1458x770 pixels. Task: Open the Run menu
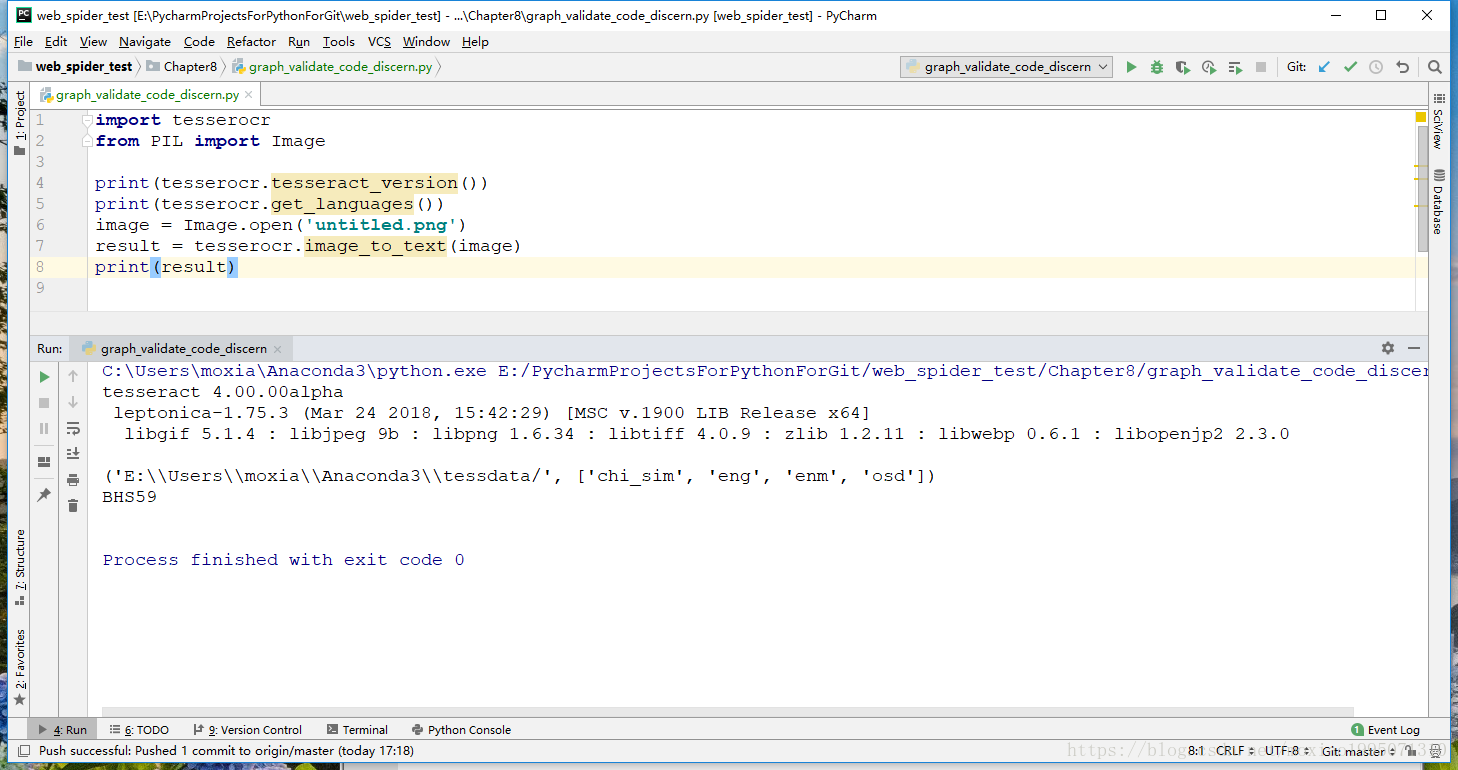[299, 42]
